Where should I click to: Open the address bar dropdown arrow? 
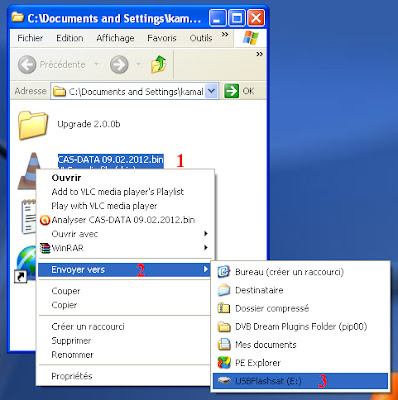point(212,91)
